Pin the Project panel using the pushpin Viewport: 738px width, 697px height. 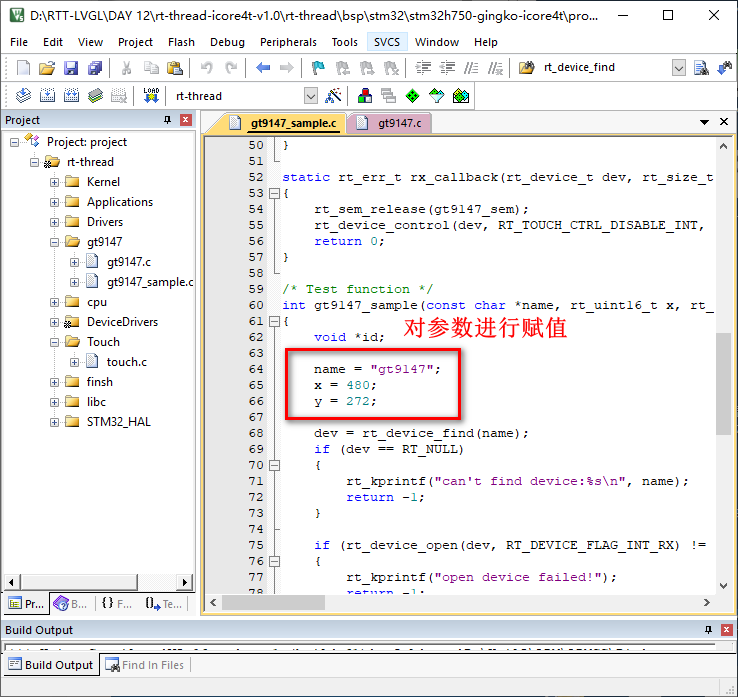(x=167, y=120)
